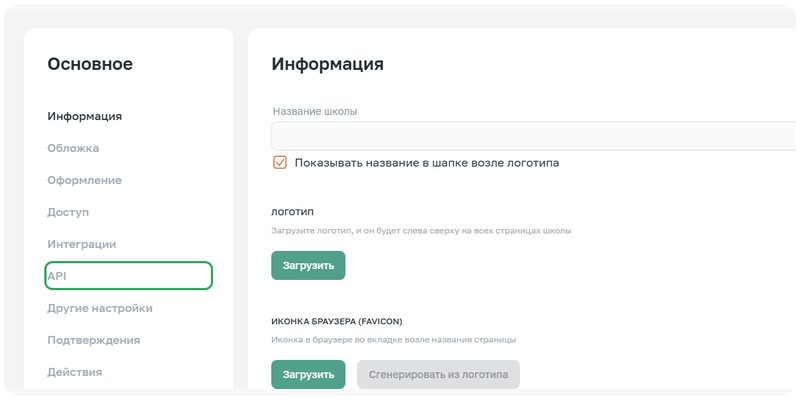Open the Информация section in sidebar
The image size is (800, 400).
click(85, 116)
